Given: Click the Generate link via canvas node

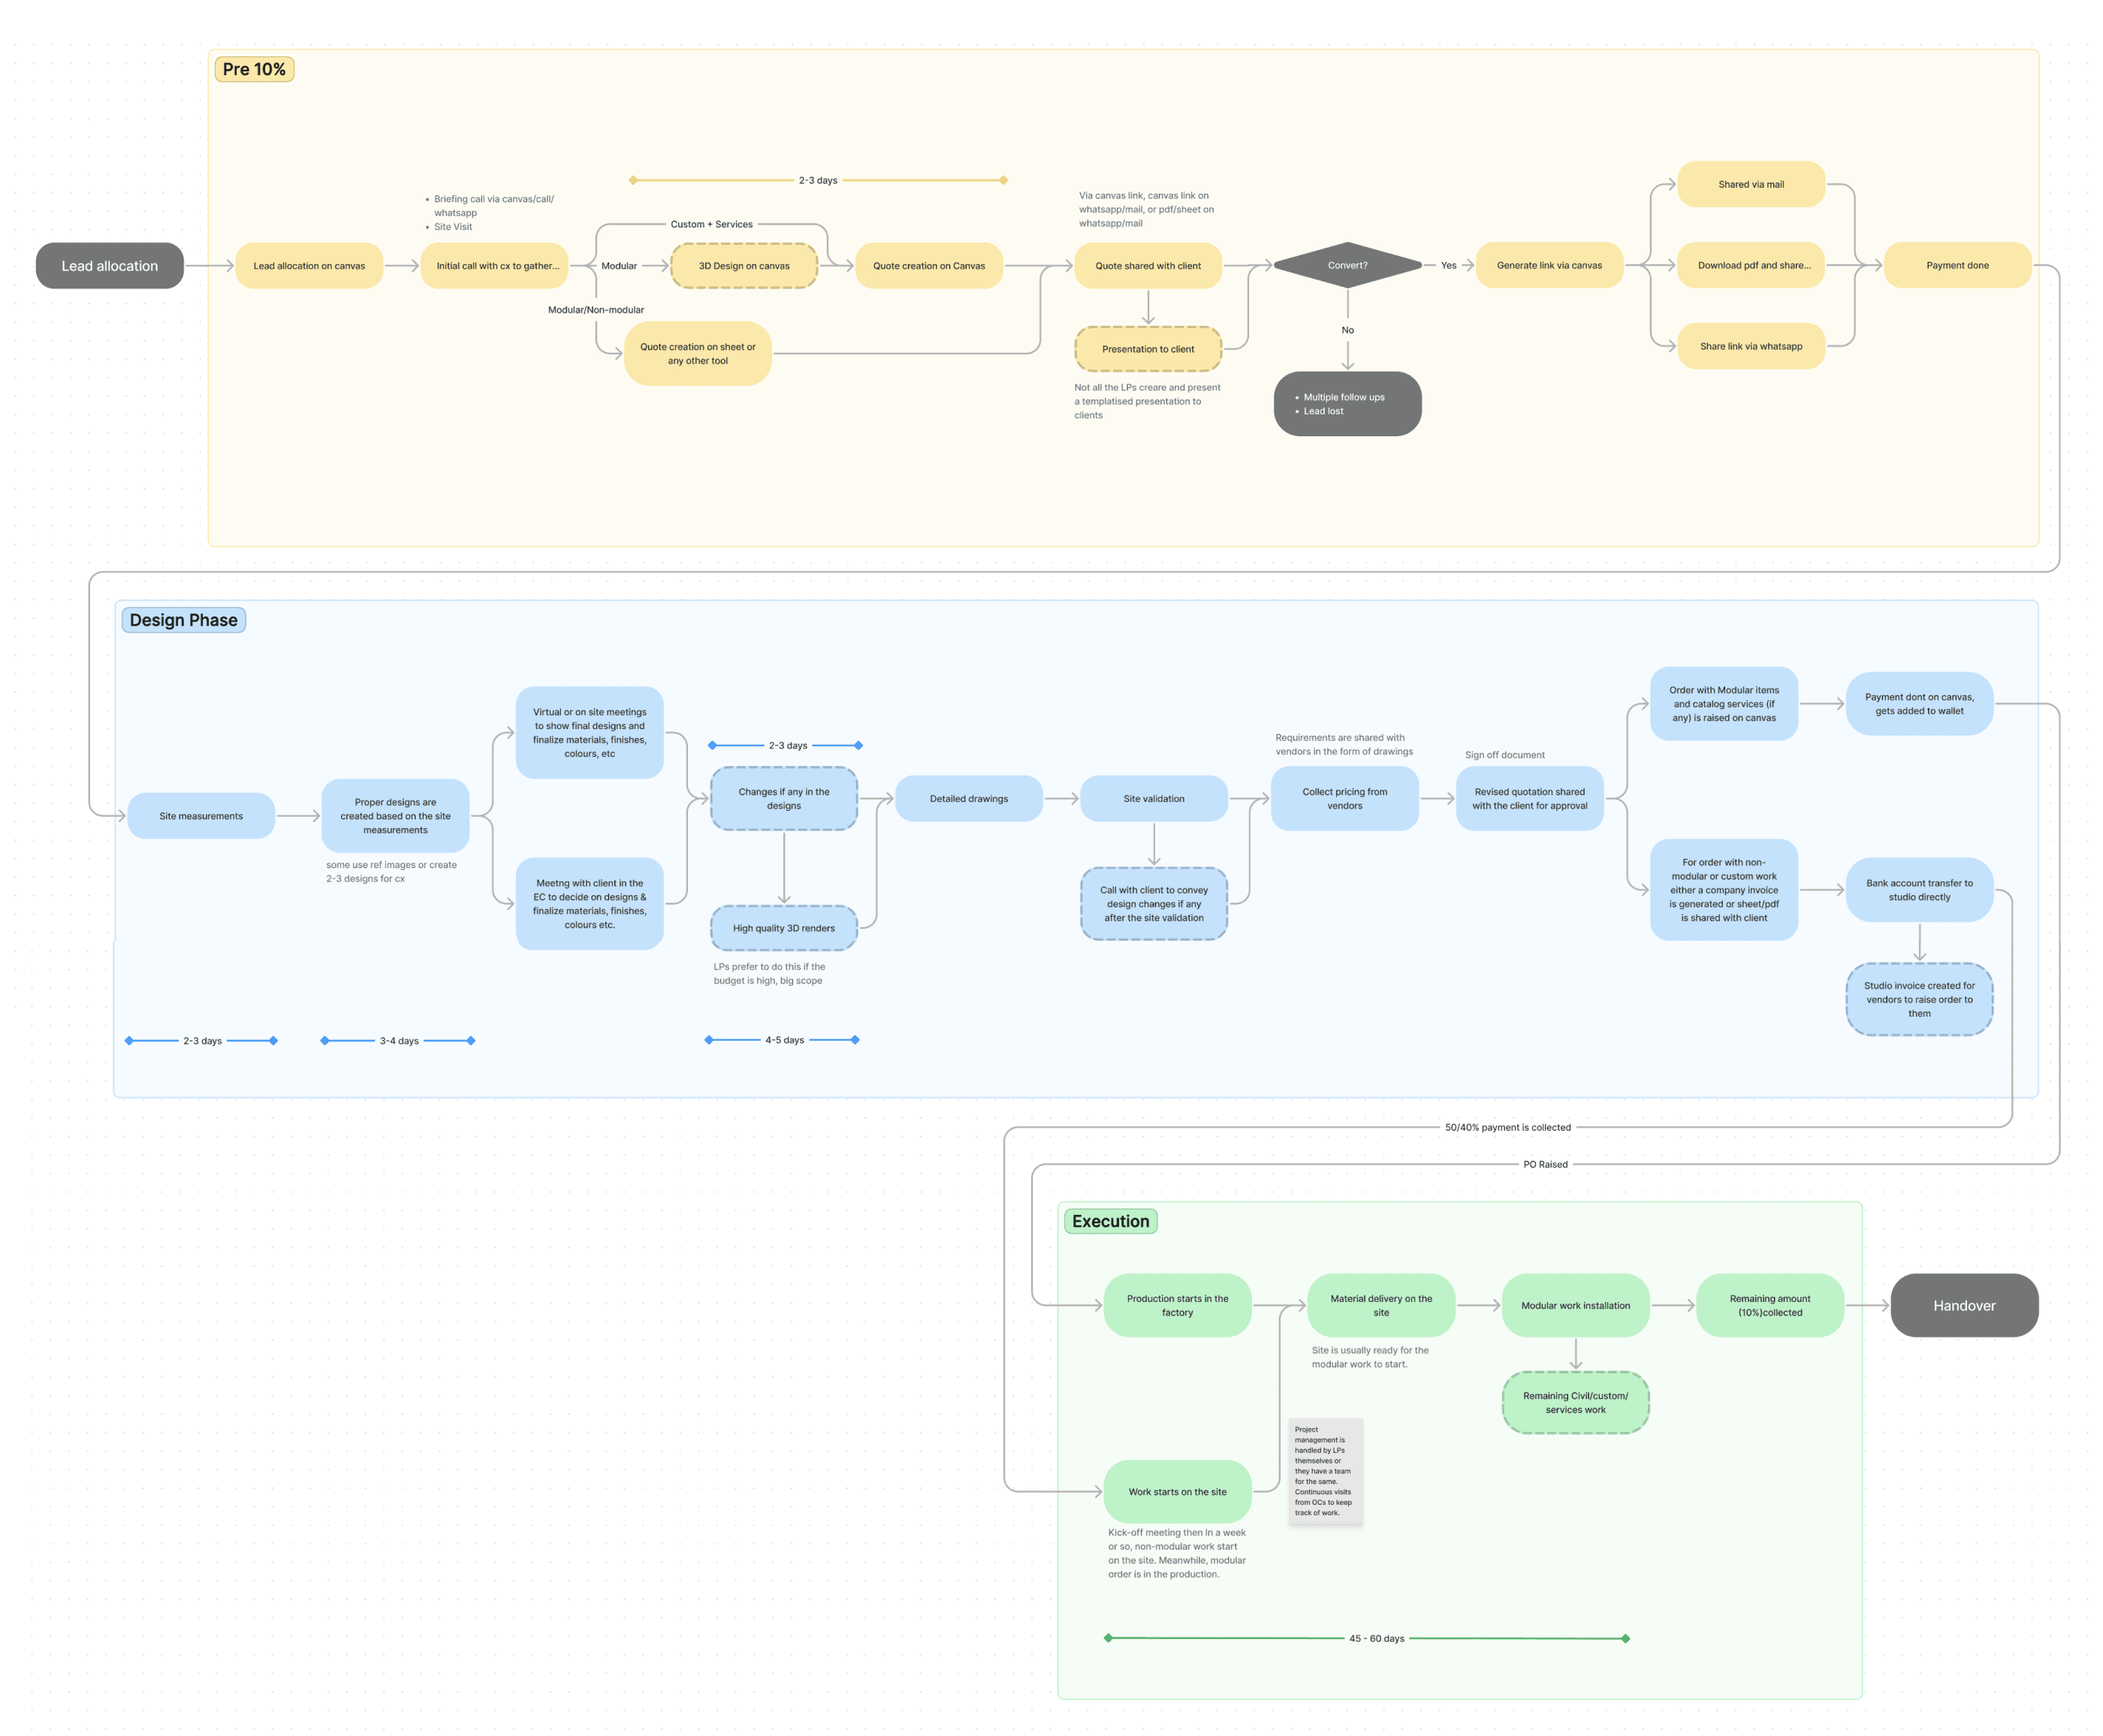Looking at the screenshot, I should click(x=1549, y=265).
